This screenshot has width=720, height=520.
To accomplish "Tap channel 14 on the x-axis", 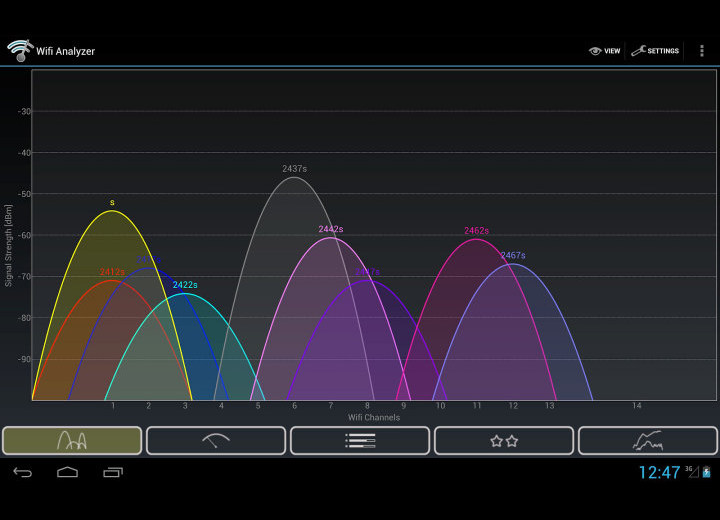I will pyautogui.click(x=636, y=406).
